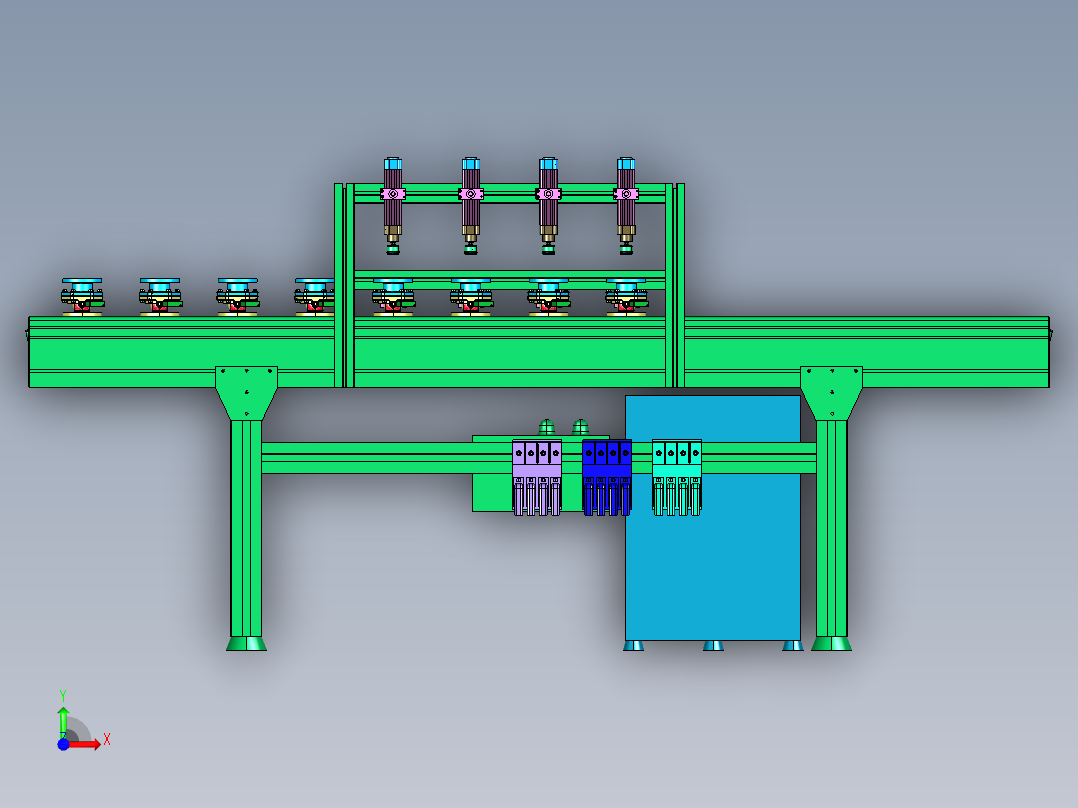The height and width of the screenshot is (808, 1078).
Task: Select the left triangular gusset bracket
Action: tap(246, 393)
